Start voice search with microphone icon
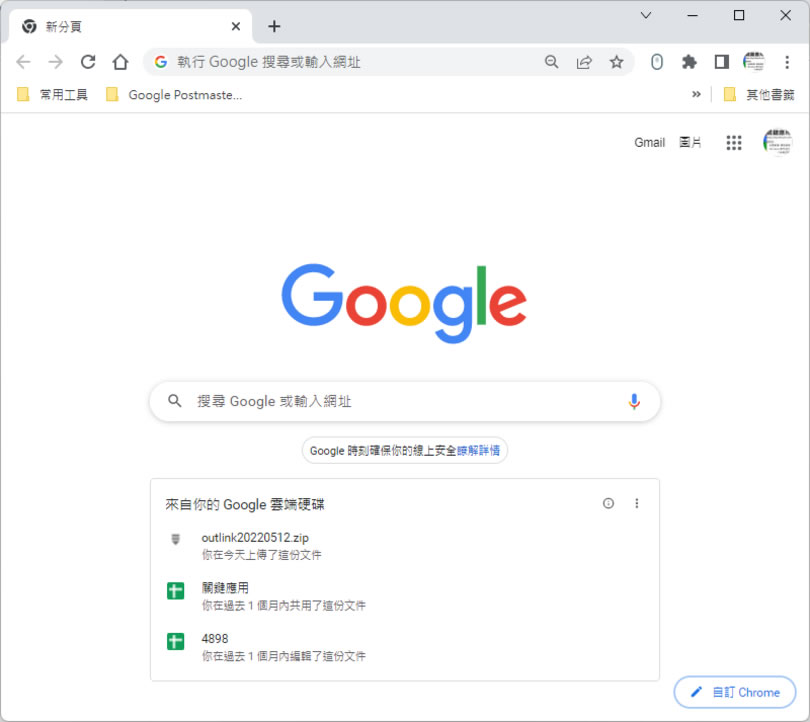Screen dimensions: 810x722 coord(634,401)
